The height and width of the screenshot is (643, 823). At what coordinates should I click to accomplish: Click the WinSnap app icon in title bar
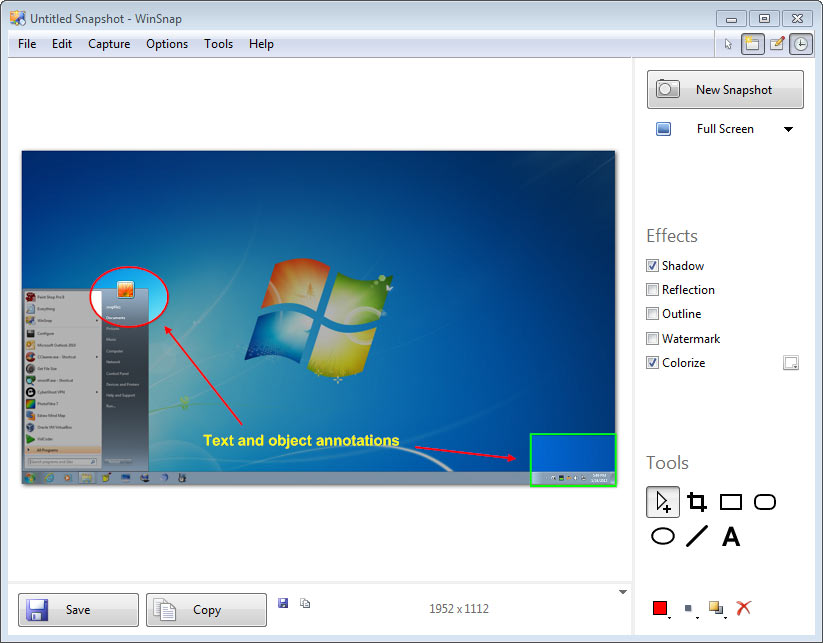pos(18,18)
